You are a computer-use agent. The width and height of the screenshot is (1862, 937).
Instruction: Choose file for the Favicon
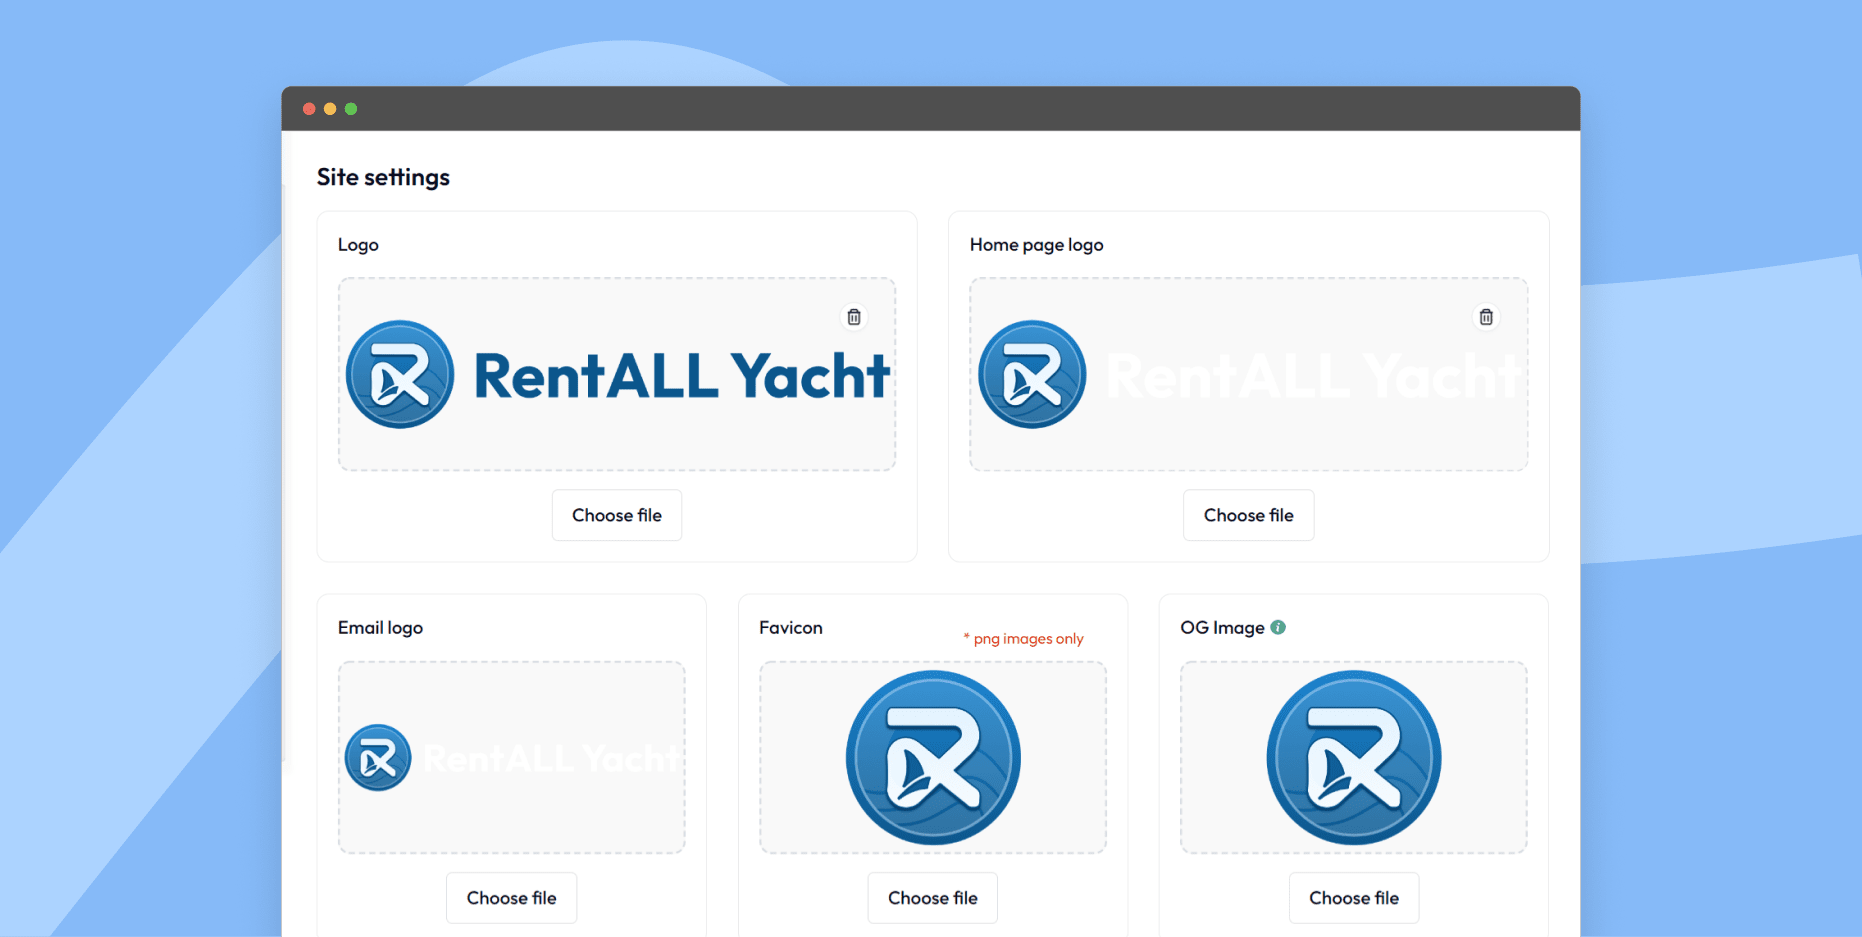click(x=932, y=898)
